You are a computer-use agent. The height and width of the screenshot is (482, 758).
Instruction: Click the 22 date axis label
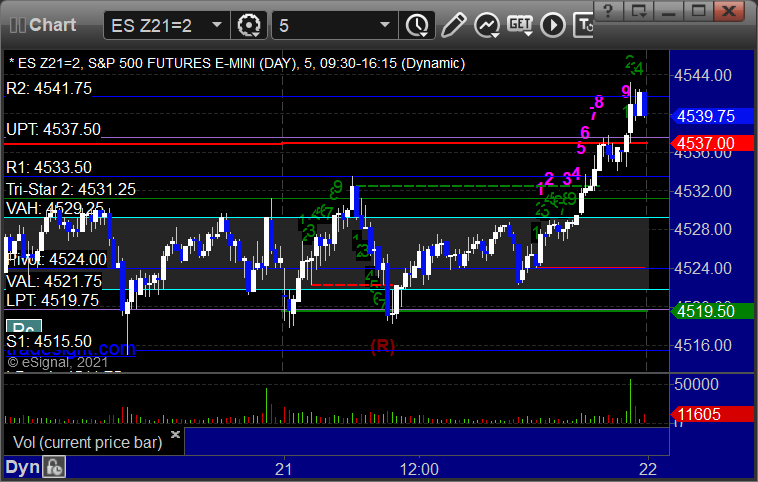[648, 469]
